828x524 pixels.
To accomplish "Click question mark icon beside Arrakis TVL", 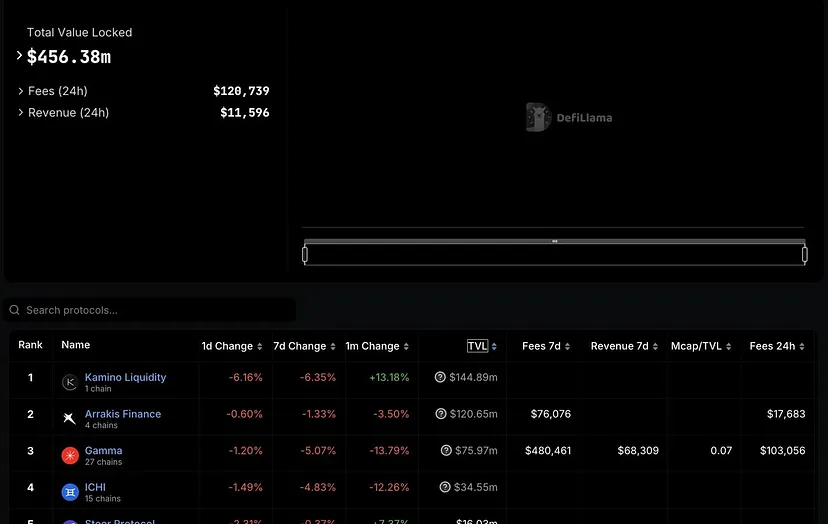I will click(x=440, y=414).
